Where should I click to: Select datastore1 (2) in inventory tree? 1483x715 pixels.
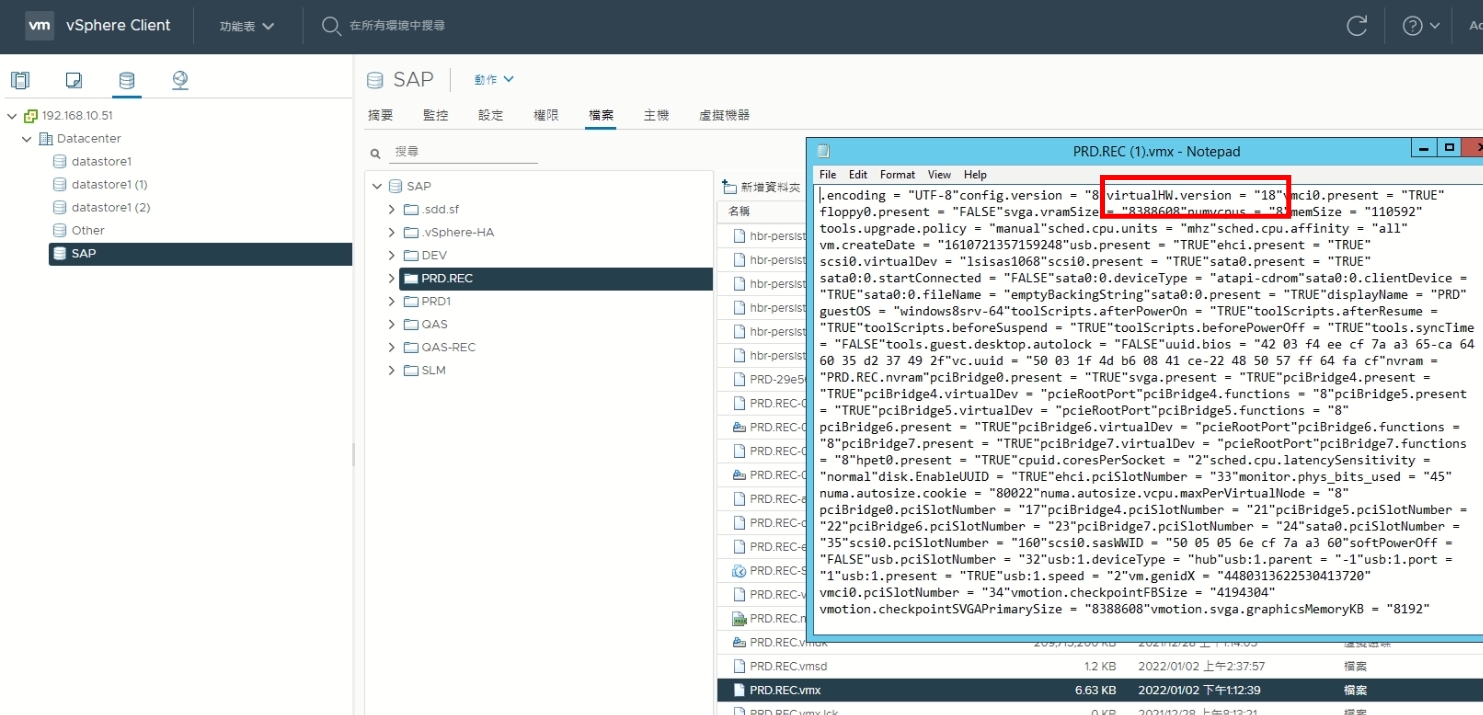[109, 207]
